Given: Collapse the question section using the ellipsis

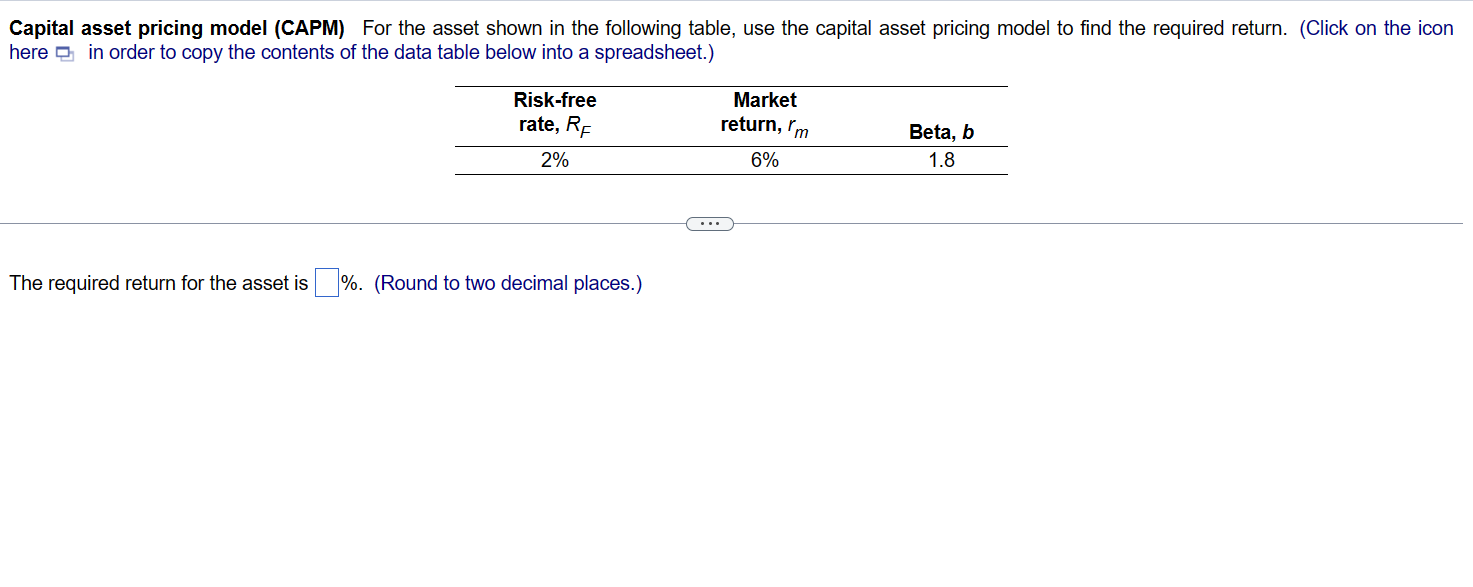Looking at the screenshot, I should (x=710, y=223).
